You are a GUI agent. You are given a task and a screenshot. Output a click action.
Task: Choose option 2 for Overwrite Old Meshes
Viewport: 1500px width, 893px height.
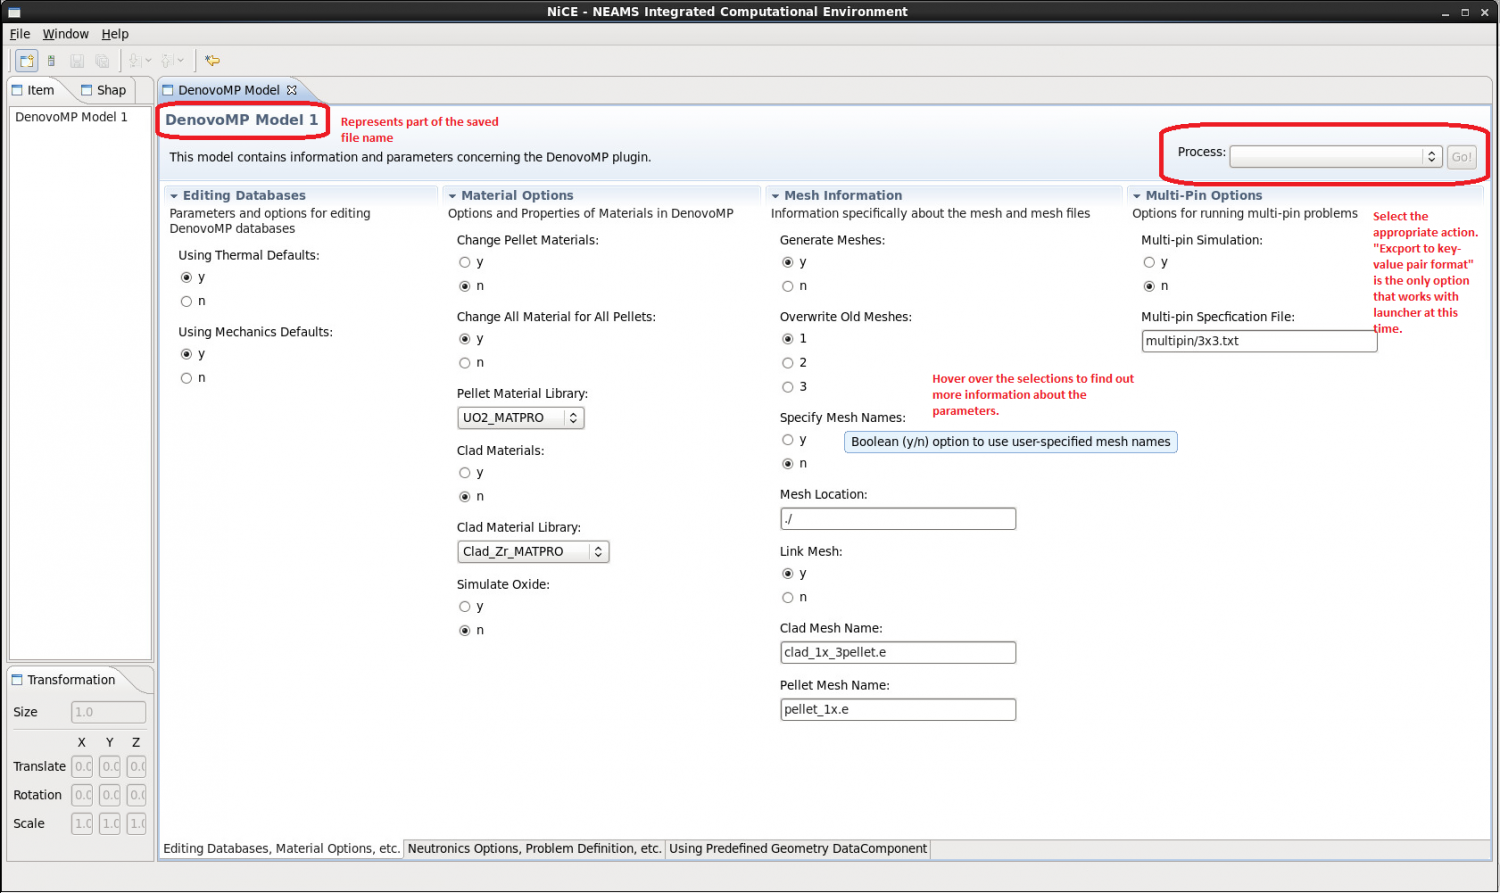pyautogui.click(x=788, y=364)
